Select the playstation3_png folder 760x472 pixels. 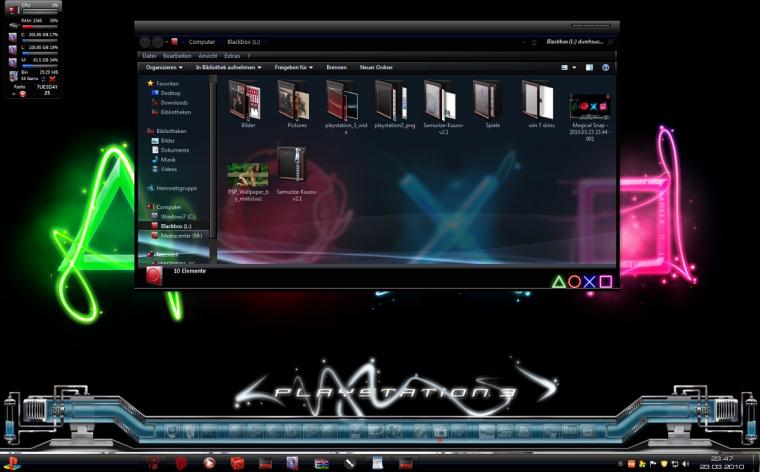coord(394,105)
